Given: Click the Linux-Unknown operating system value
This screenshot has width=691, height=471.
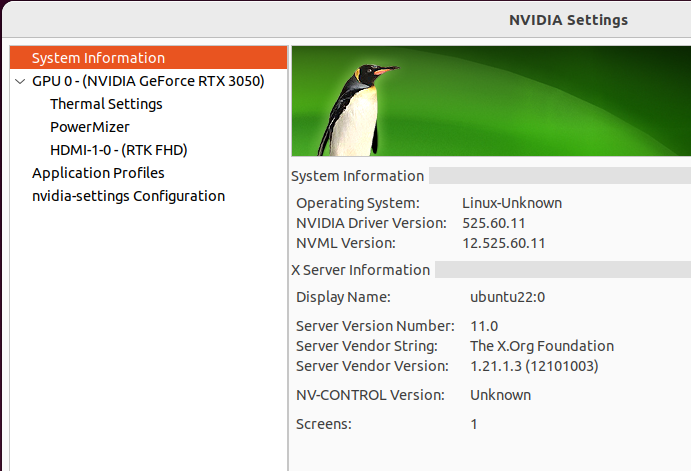Looking at the screenshot, I should pyautogui.click(x=512, y=203).
